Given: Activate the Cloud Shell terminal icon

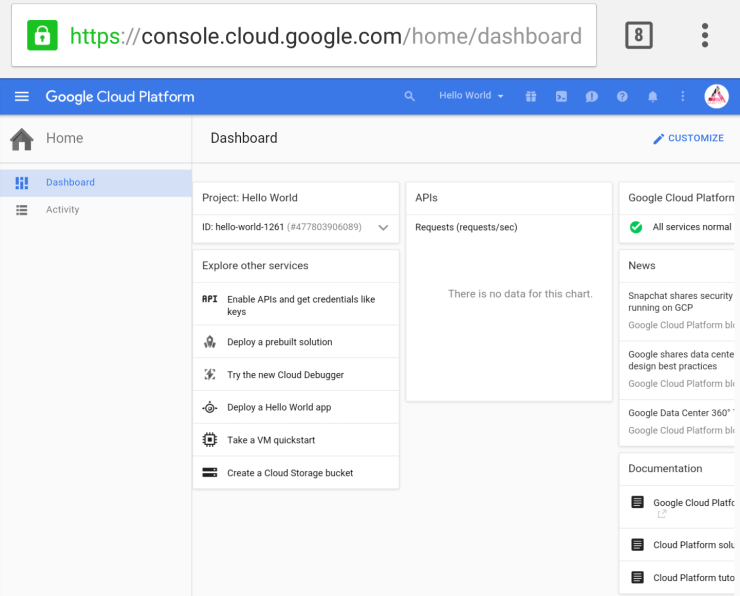Looking at the screenshot, I should (562, 97).
